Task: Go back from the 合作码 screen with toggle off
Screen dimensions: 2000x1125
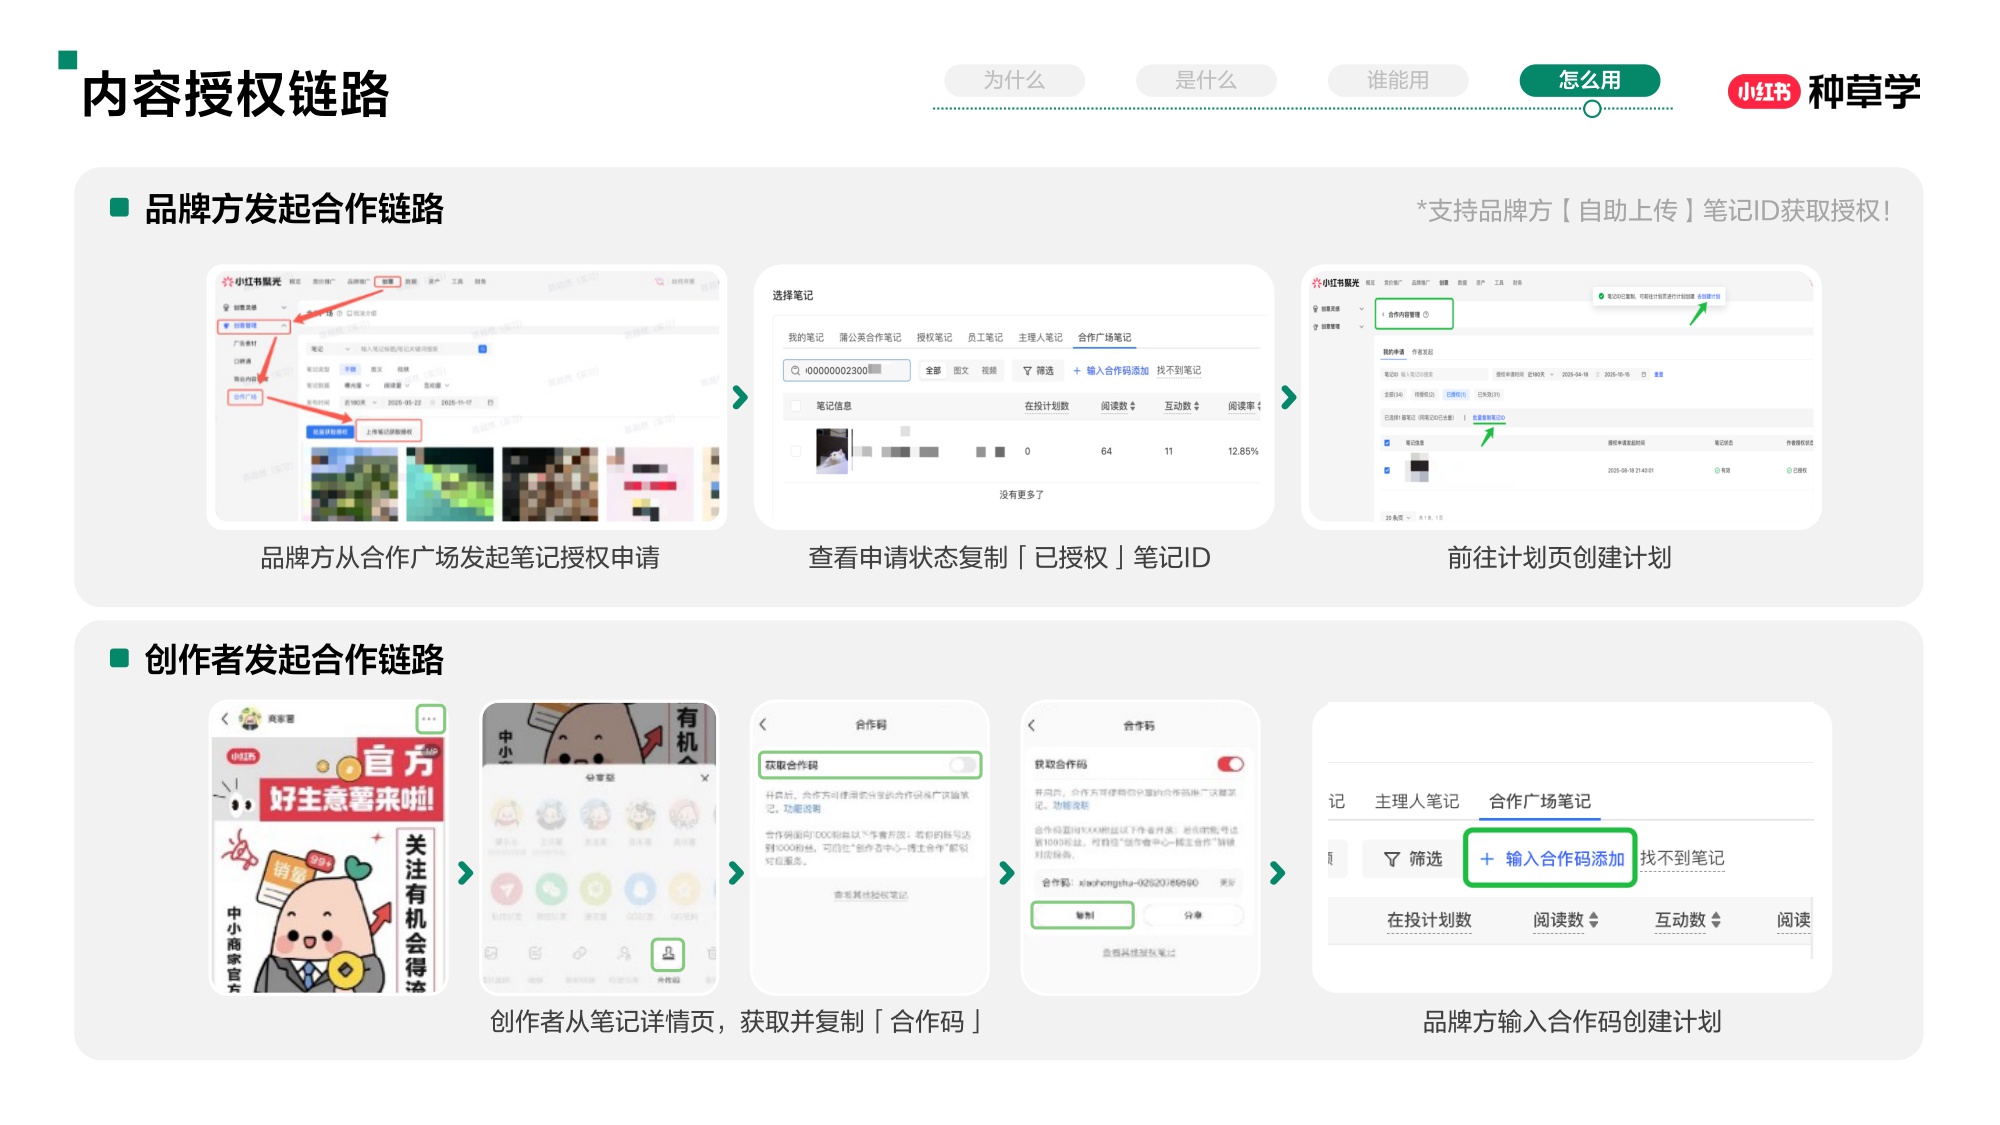Action: (x=763, y=724)
